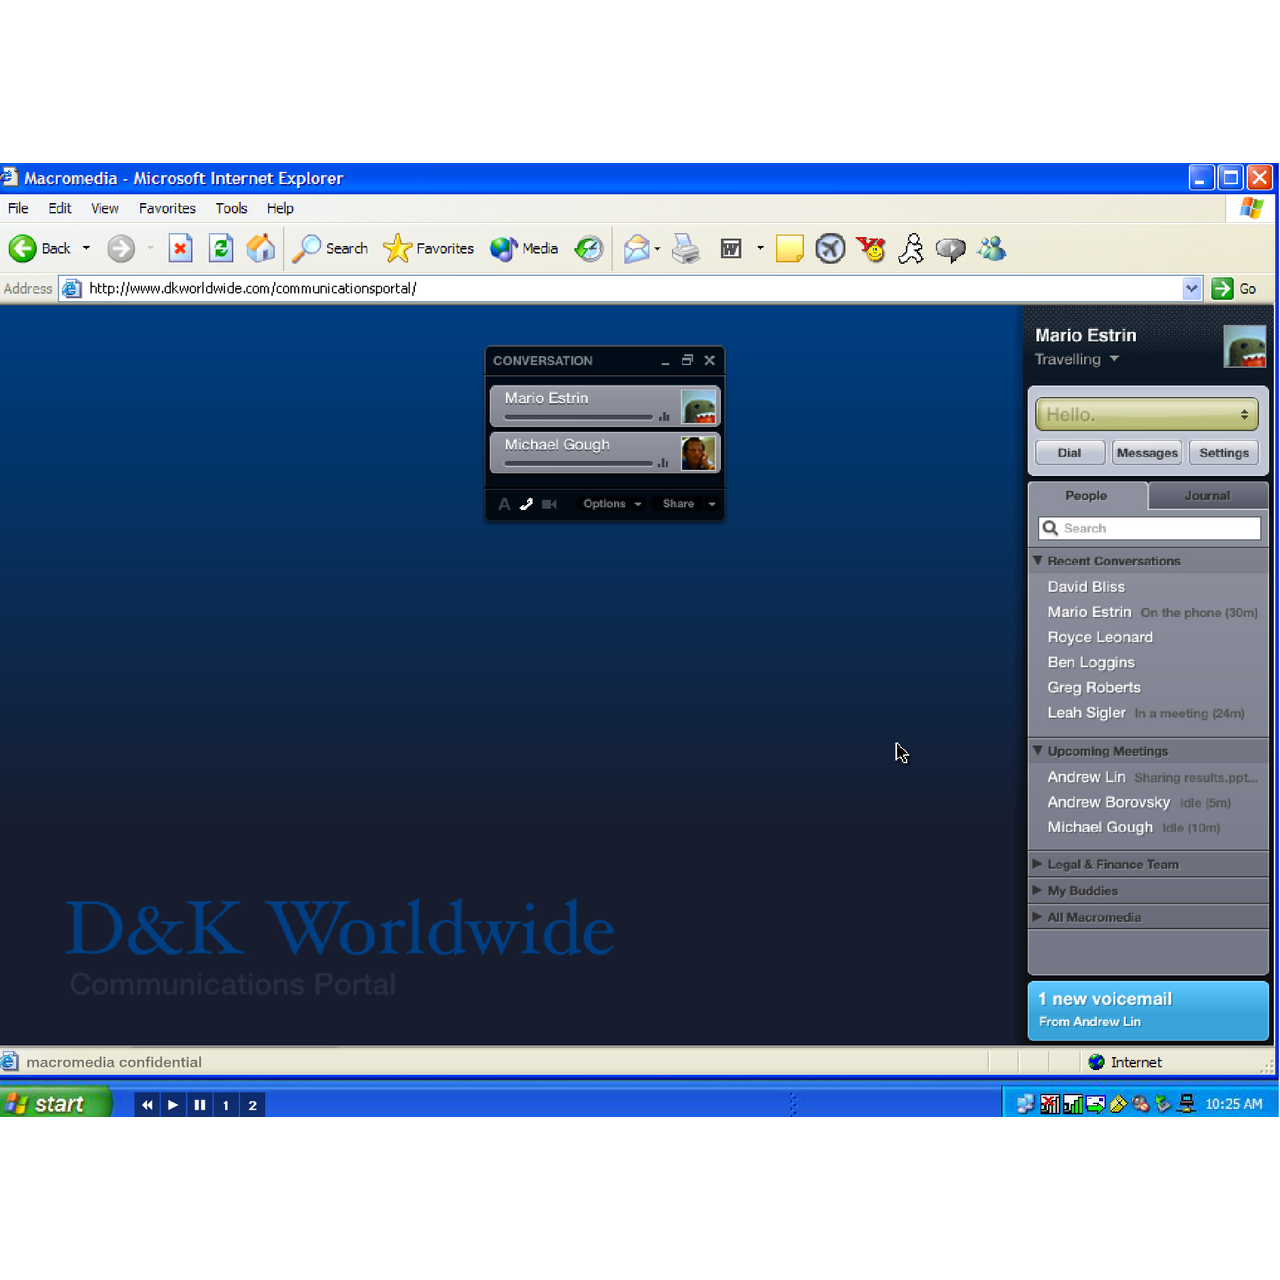The height and width of the screenshot is (1280, 1280).
Task: Expand the My Buddies group
Action: point(1037,890)
